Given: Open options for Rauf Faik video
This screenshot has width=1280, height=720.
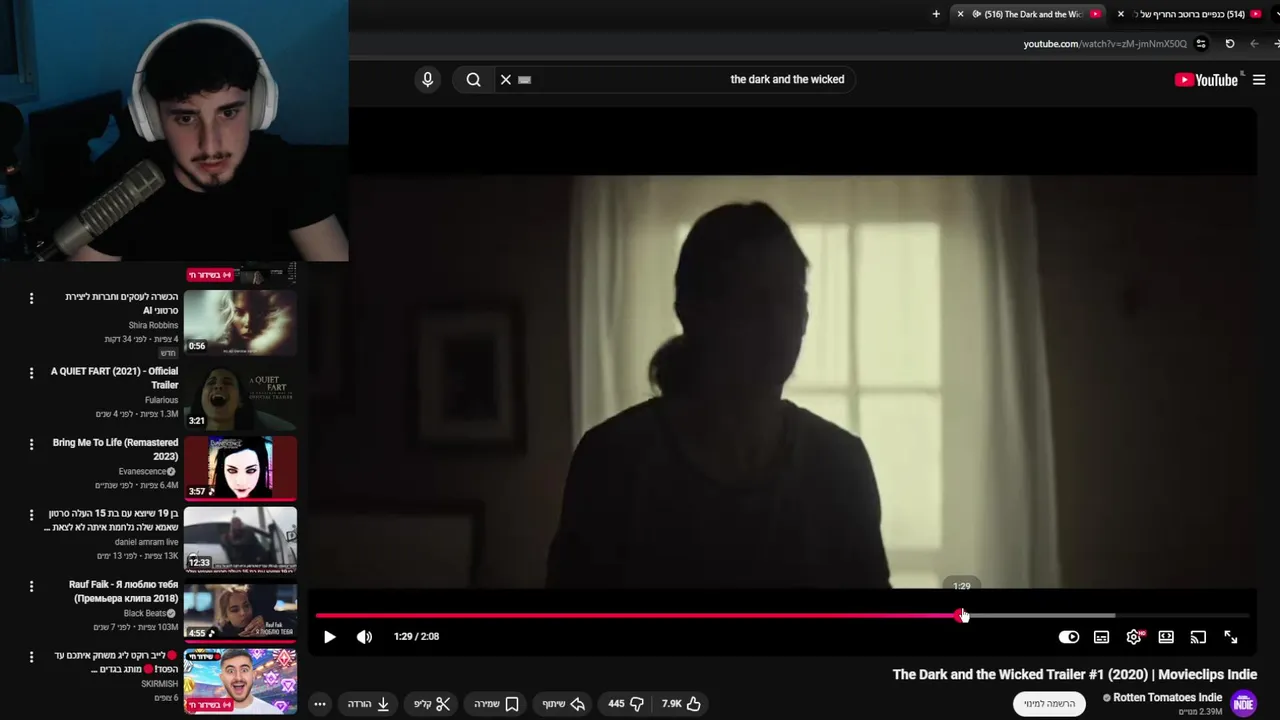Looking at the screenshot, I should tap(31, 587).
